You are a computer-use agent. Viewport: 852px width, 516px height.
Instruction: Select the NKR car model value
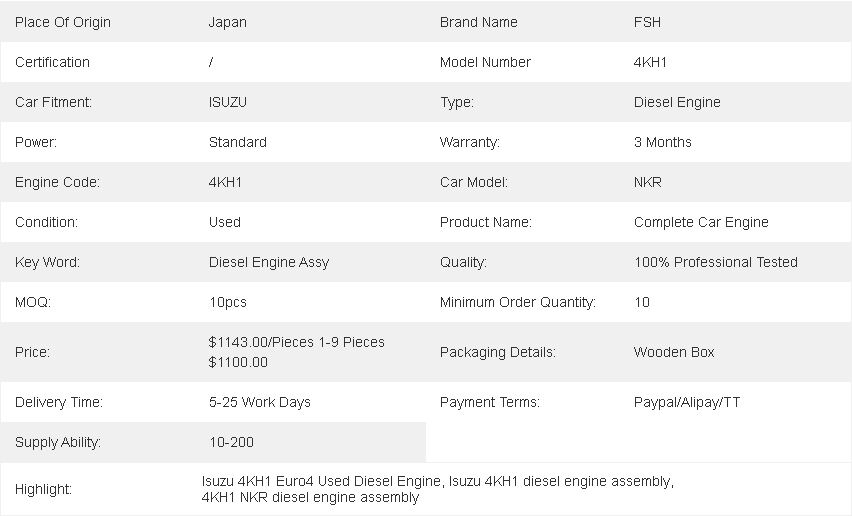click(x=648, y=182)
